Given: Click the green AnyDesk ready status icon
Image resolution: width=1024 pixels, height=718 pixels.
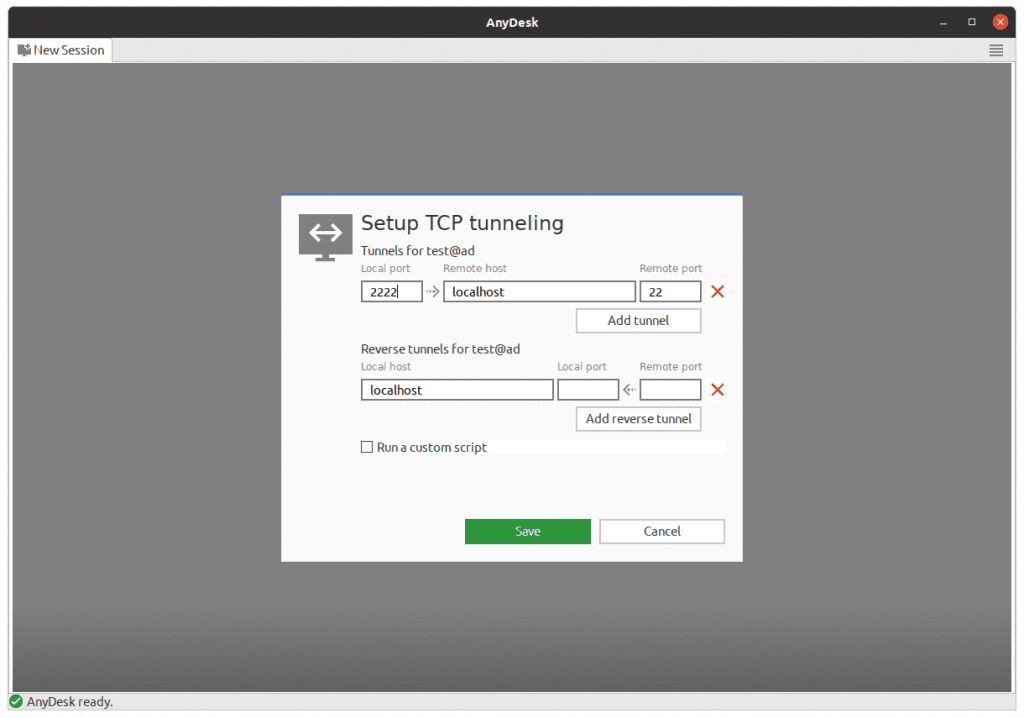Looking at the screenshot, I should click(16, 702).
